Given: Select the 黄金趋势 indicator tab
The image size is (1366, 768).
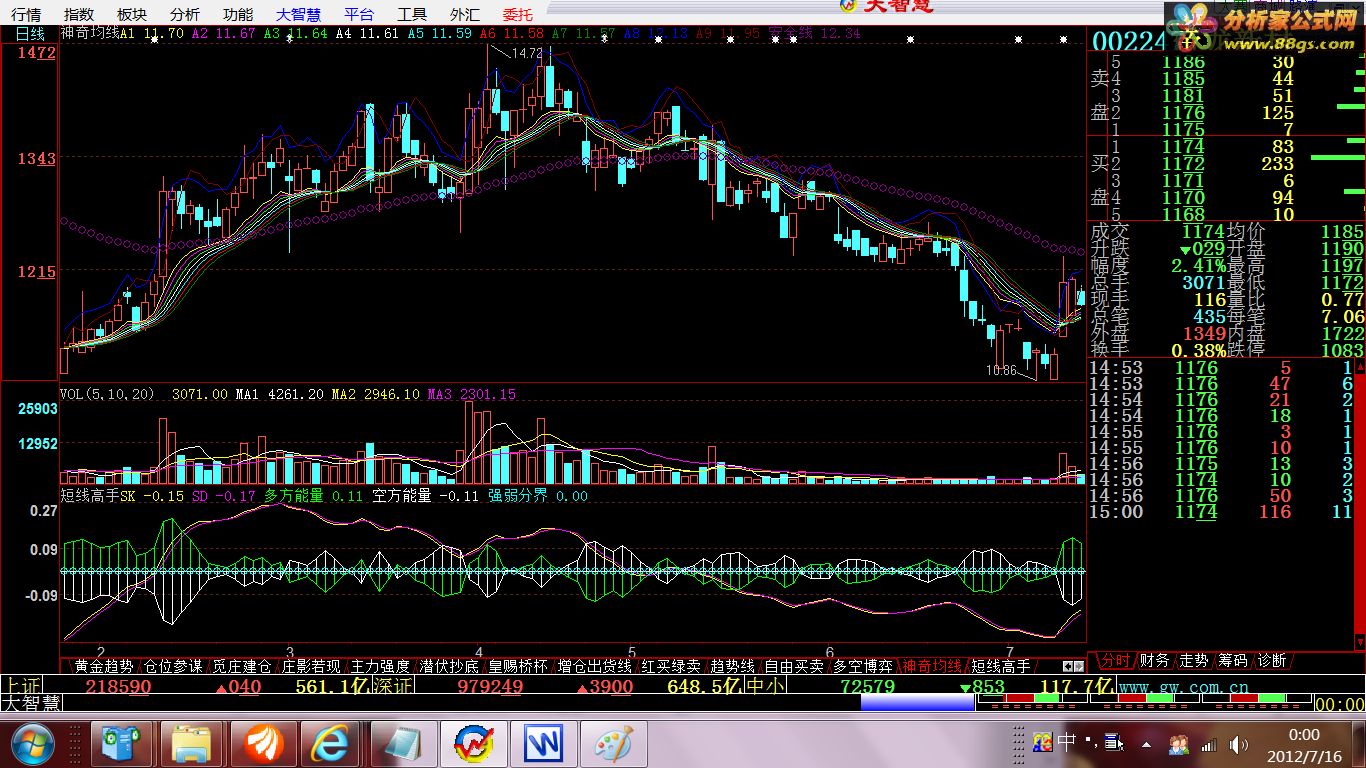Looking at the screenshot, I should point(103,666).
